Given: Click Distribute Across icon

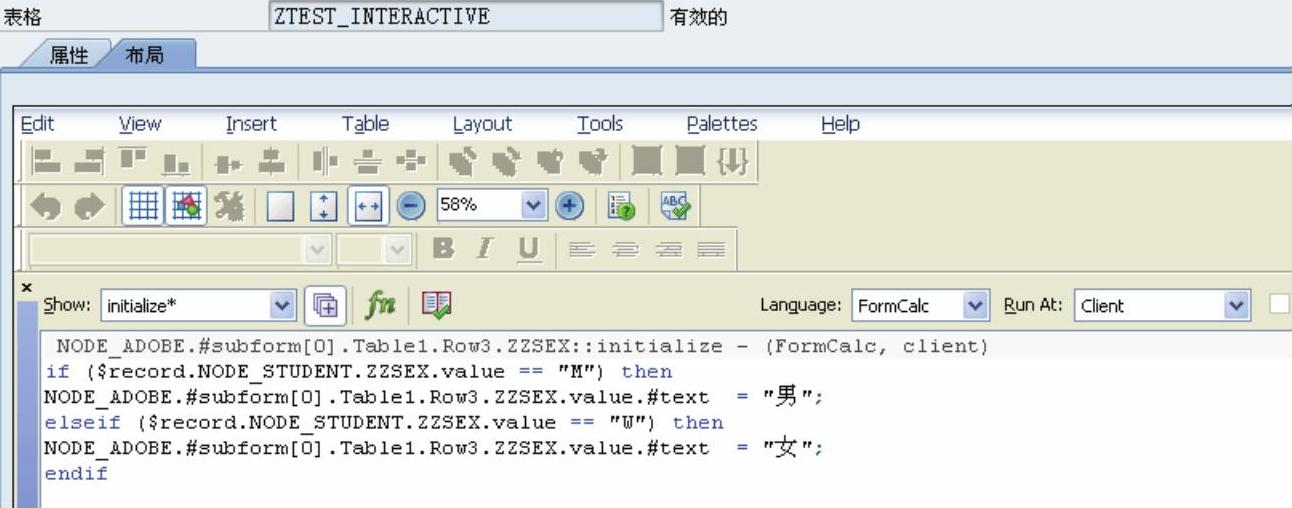Looking at the screenshot, I should click(325, 161).
